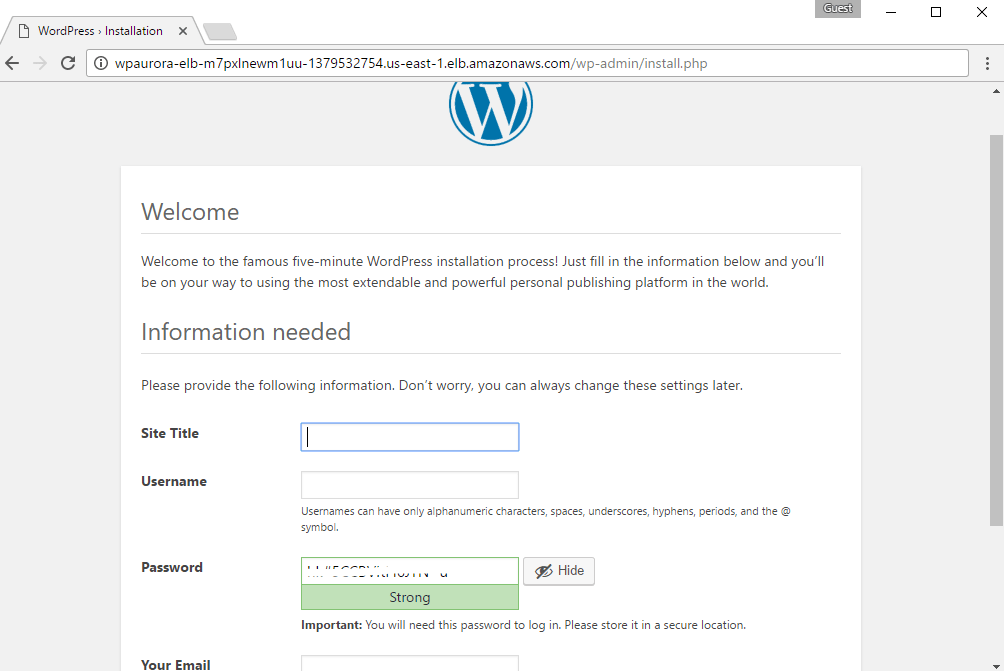Image resolution: width=1004 pixels, height=671 pixels.
Task: Select the Password text field
Action: [x=410, y=571]
